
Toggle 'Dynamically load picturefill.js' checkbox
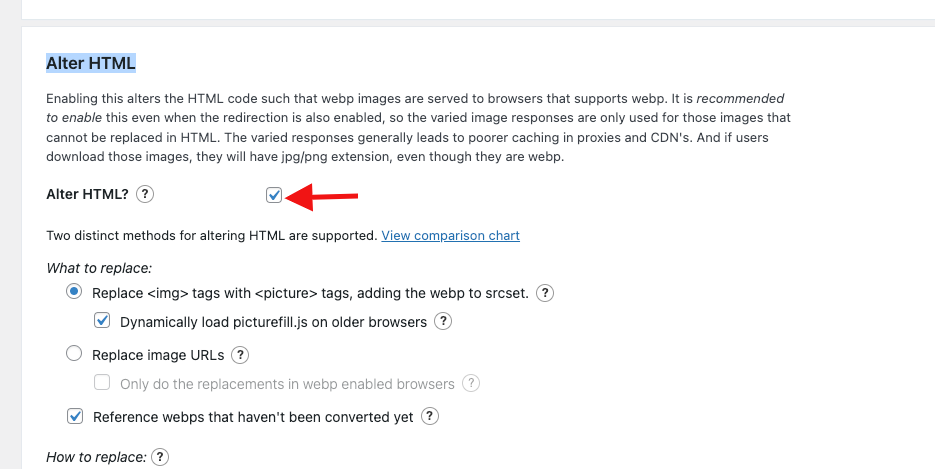pos(102,321)
